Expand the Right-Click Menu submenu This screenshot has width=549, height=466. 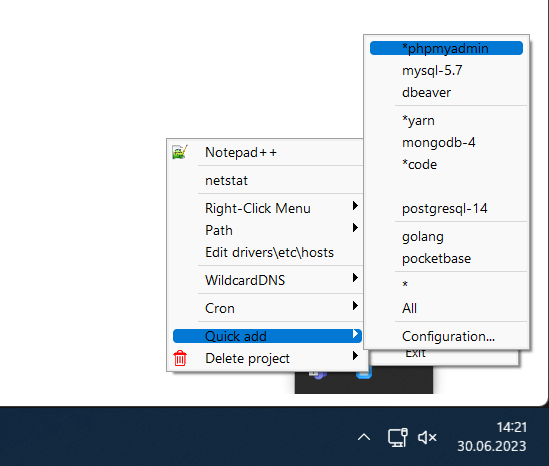click(267, 208)
